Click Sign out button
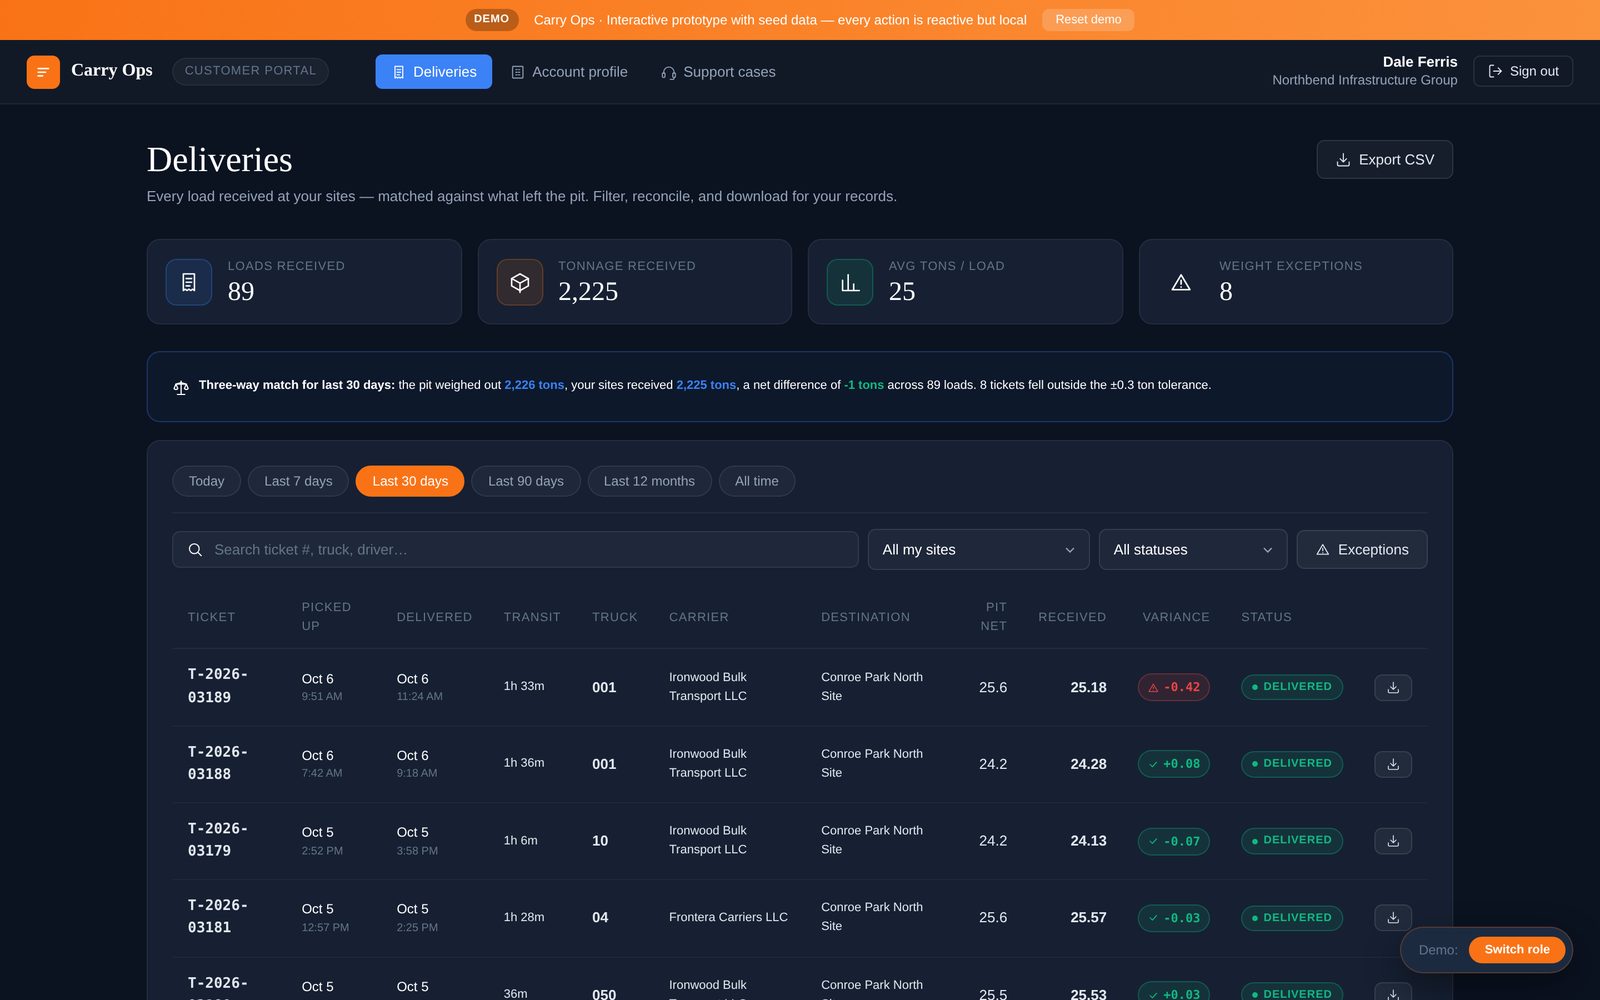This screenshot has width=1600, height=1000. coord(1523,71)
